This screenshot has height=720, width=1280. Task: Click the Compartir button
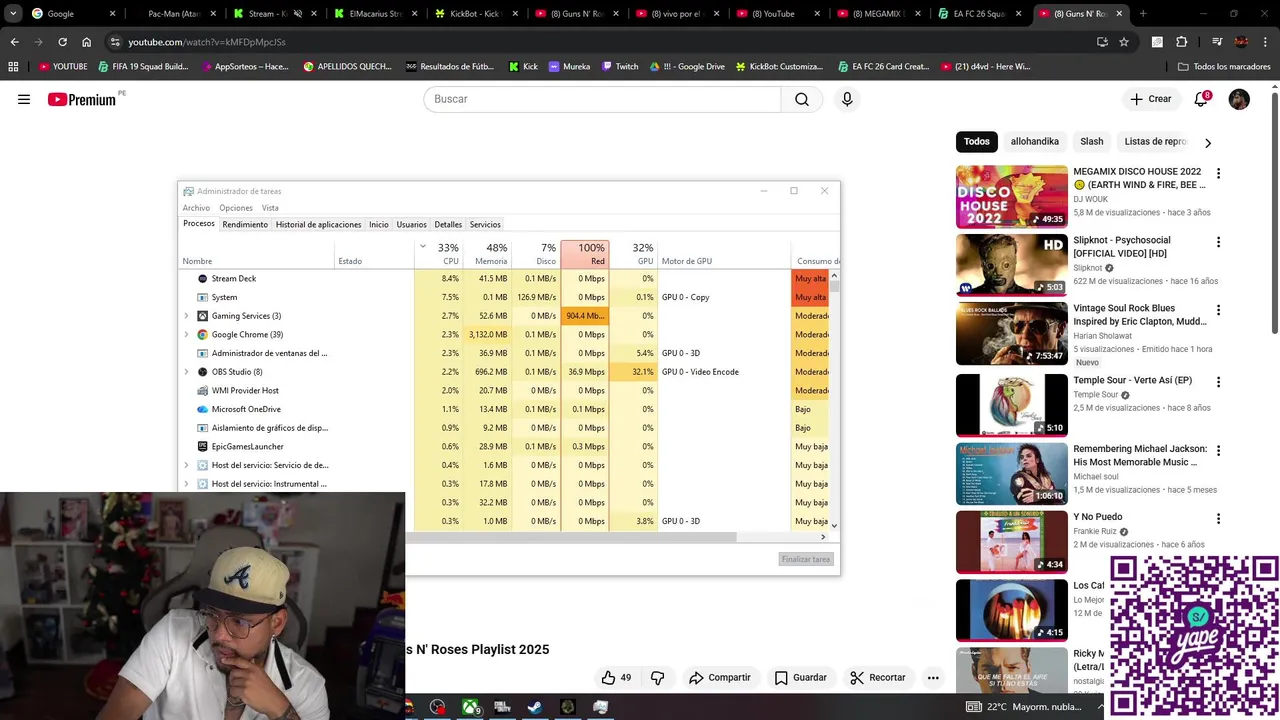pyautogui.click(x=719, y=677)
